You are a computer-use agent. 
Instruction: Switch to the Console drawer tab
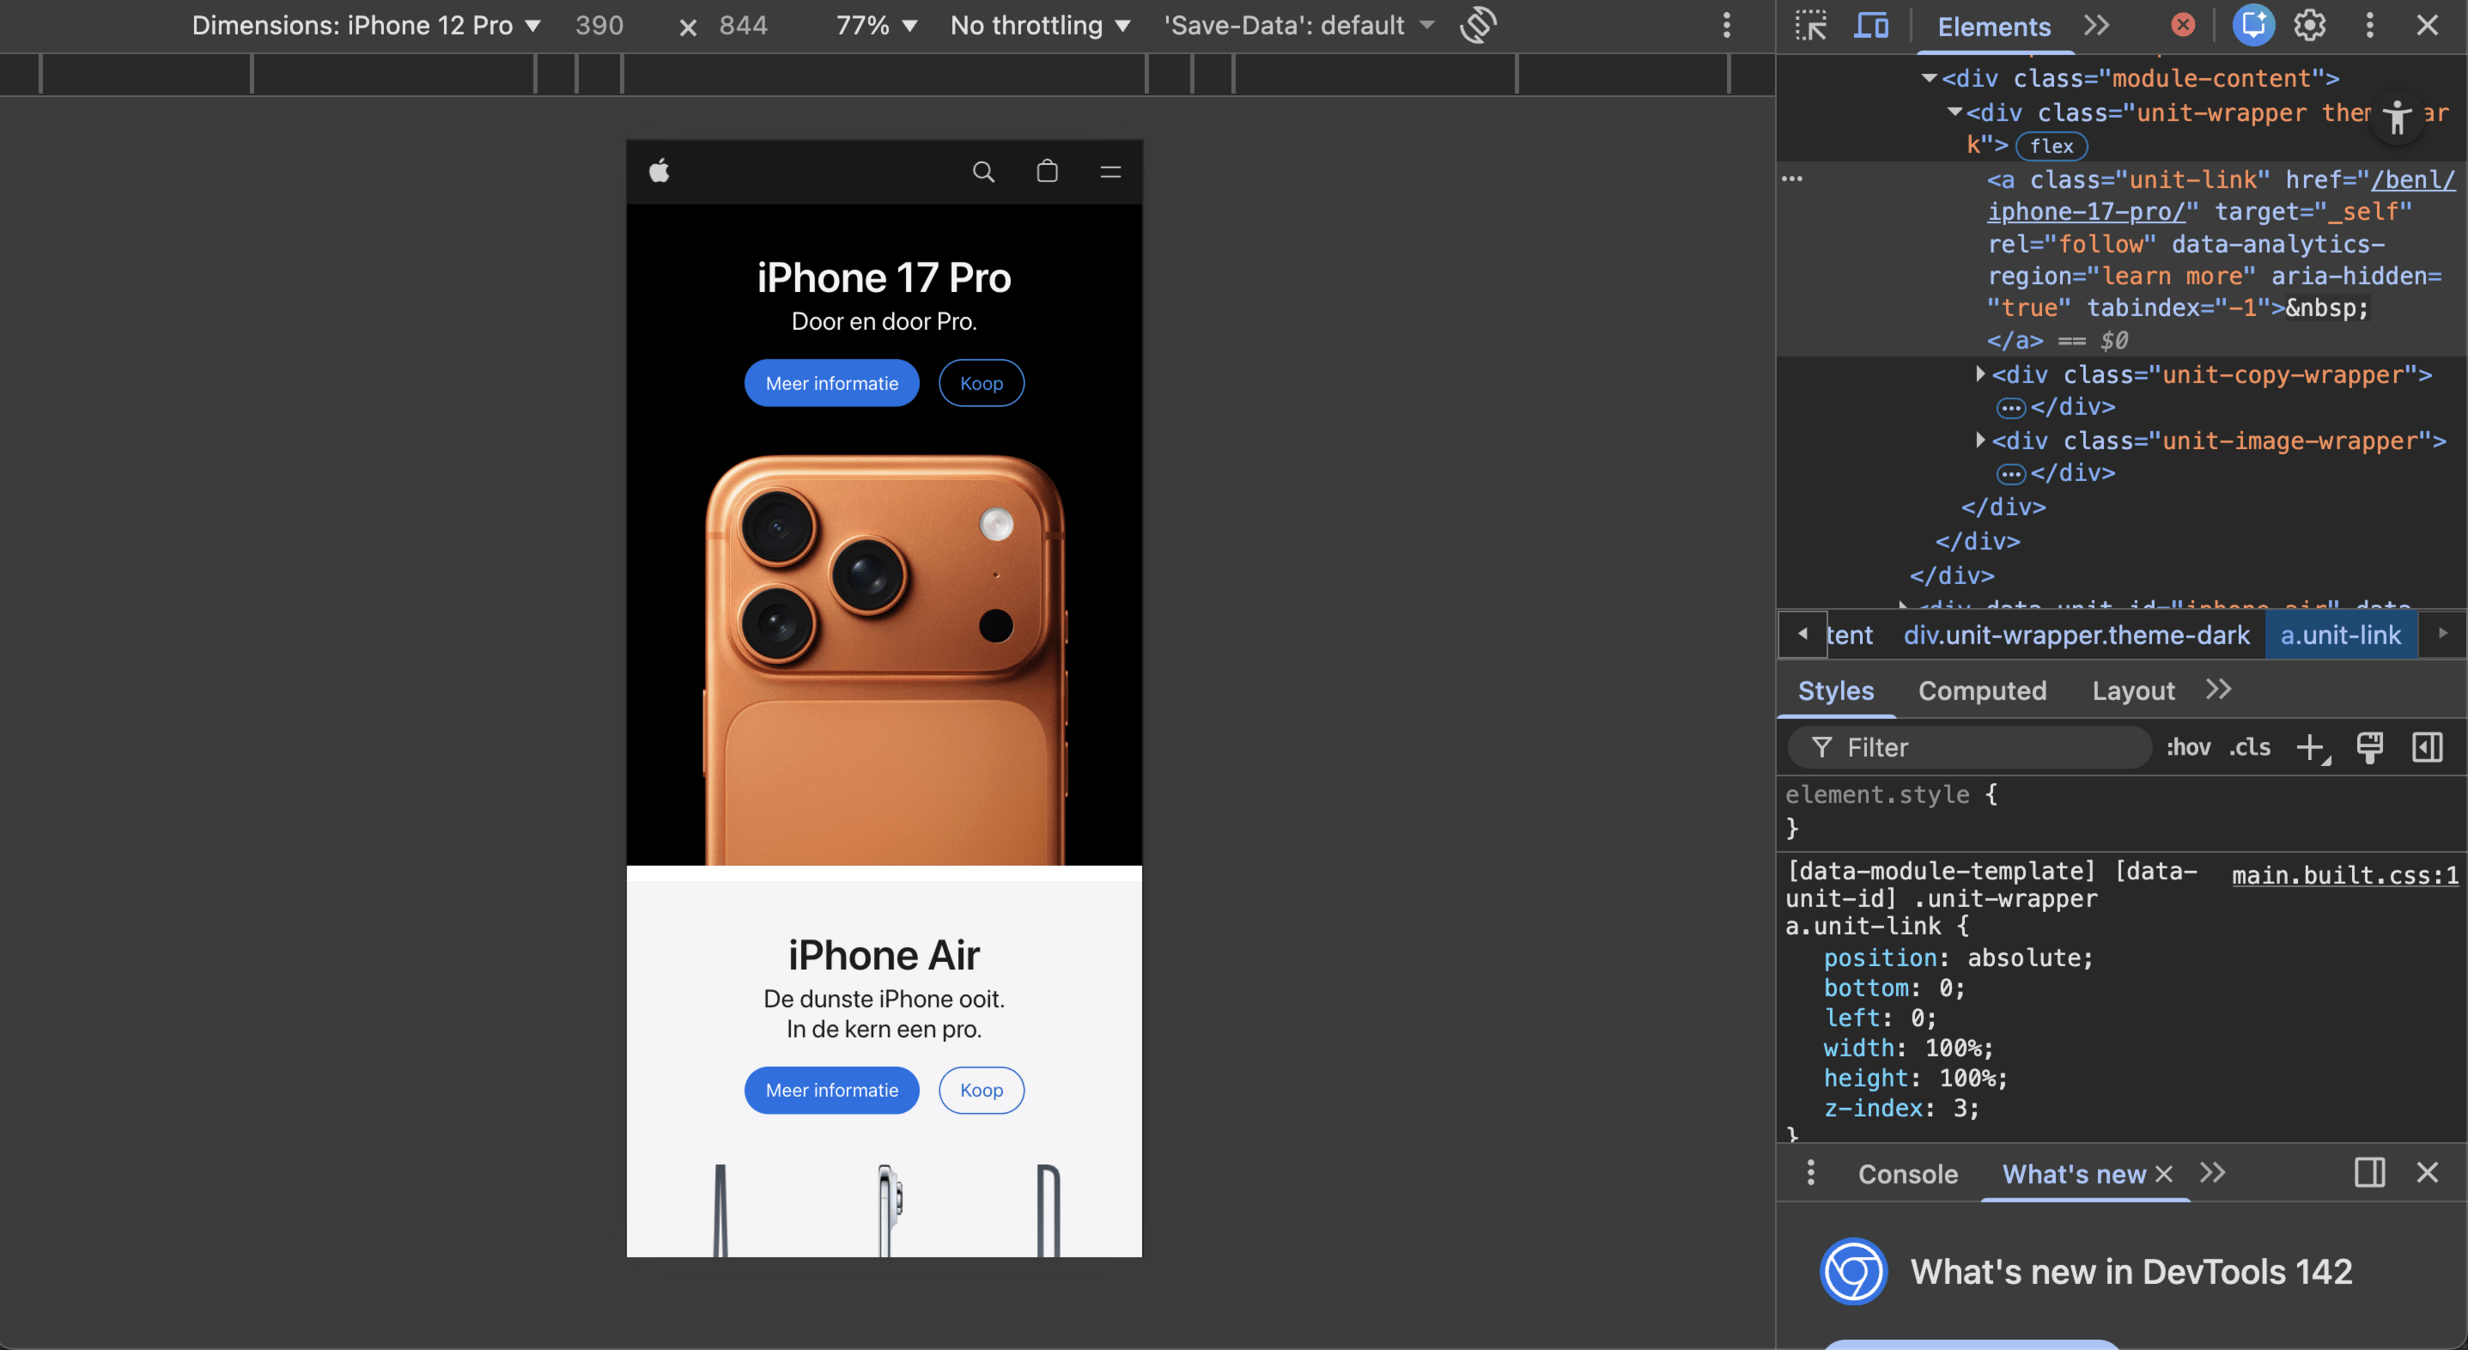(x=1907, y=1174)
